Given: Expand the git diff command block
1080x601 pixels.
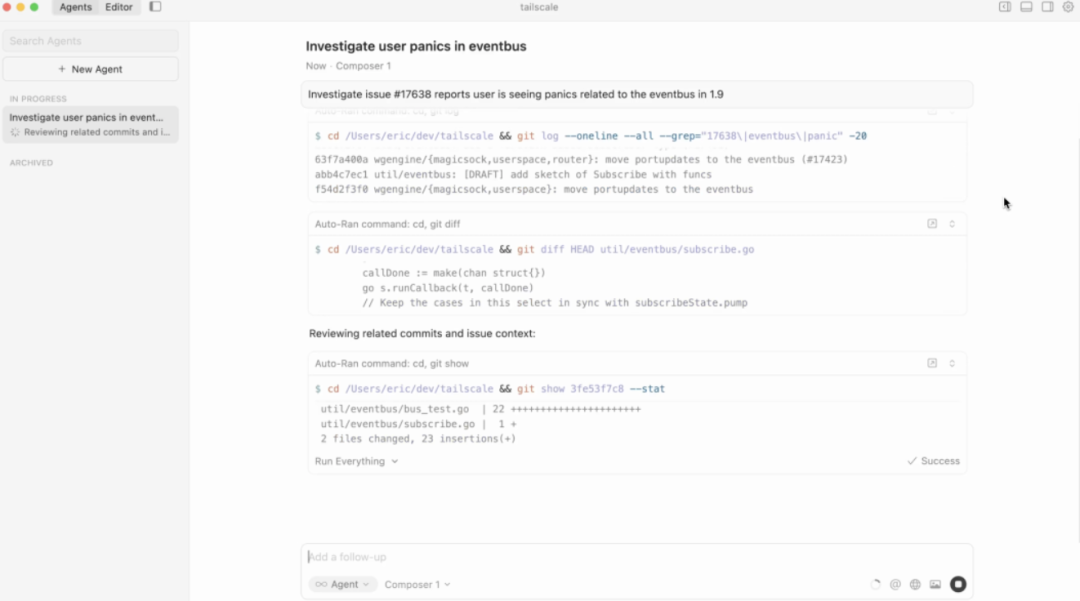Looking at the screenshot, I should tap(952, 224).
